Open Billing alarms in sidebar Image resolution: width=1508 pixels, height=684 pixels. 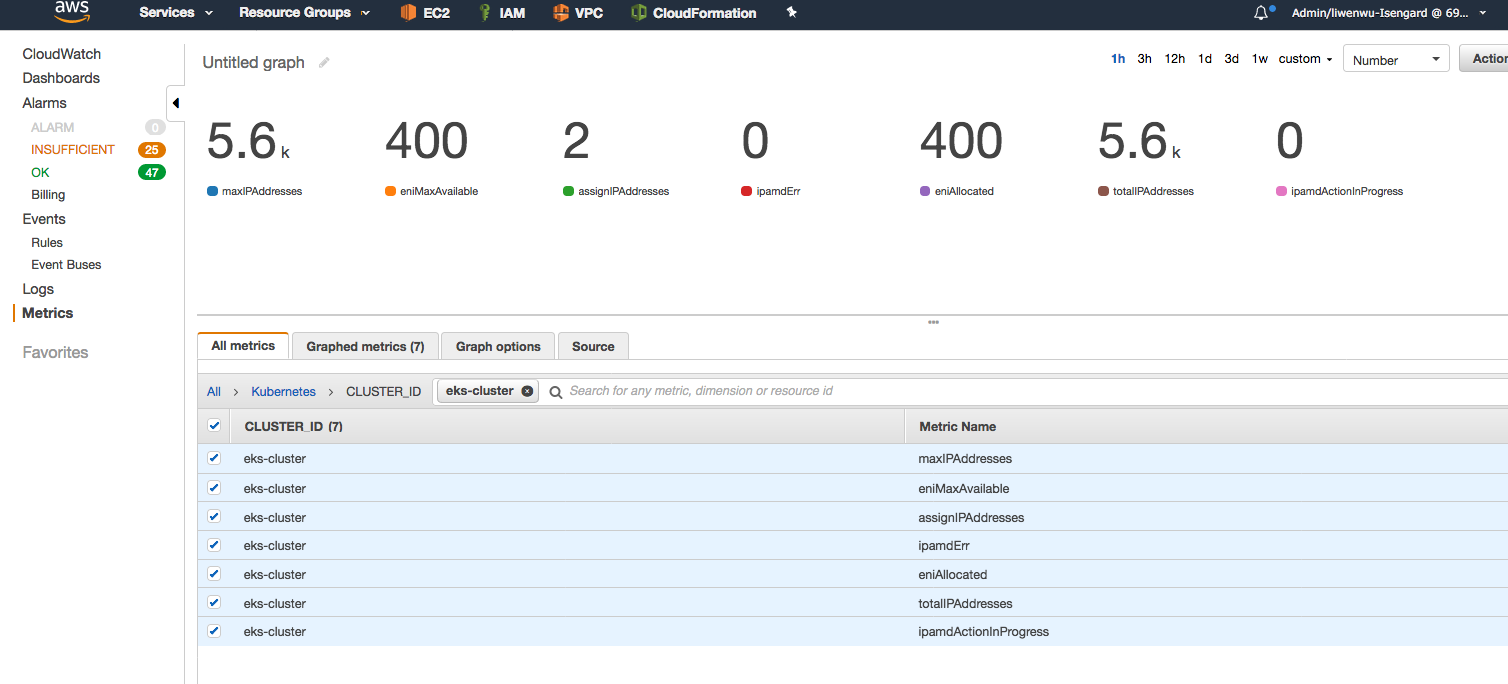tap(48, 195)
